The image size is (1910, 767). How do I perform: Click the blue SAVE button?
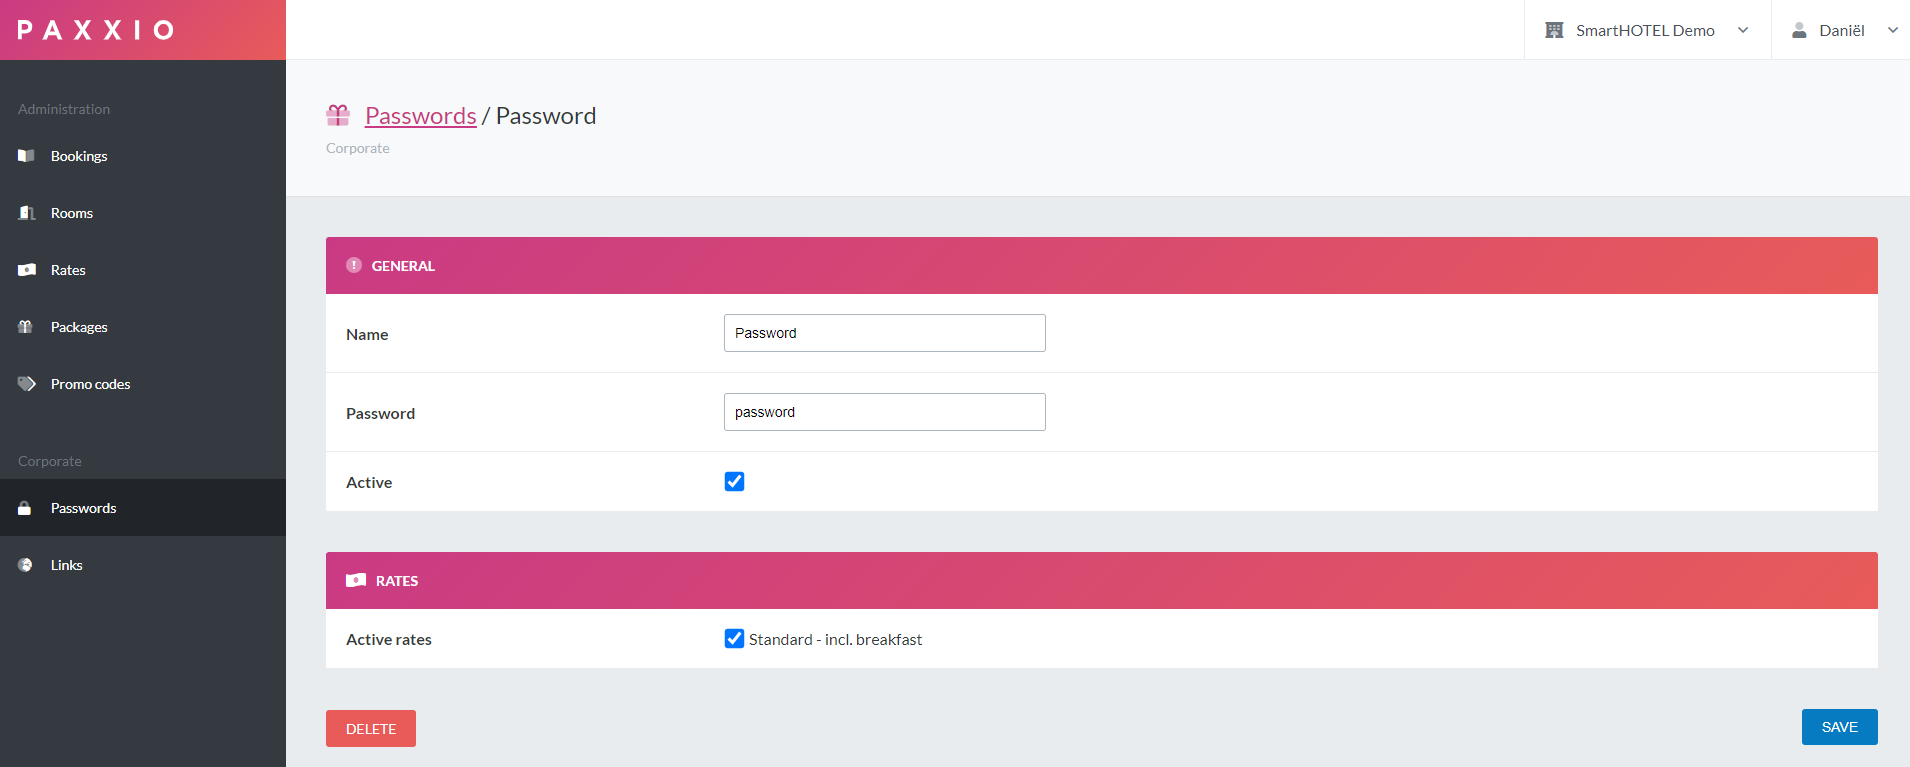(x=1839, y=727)
